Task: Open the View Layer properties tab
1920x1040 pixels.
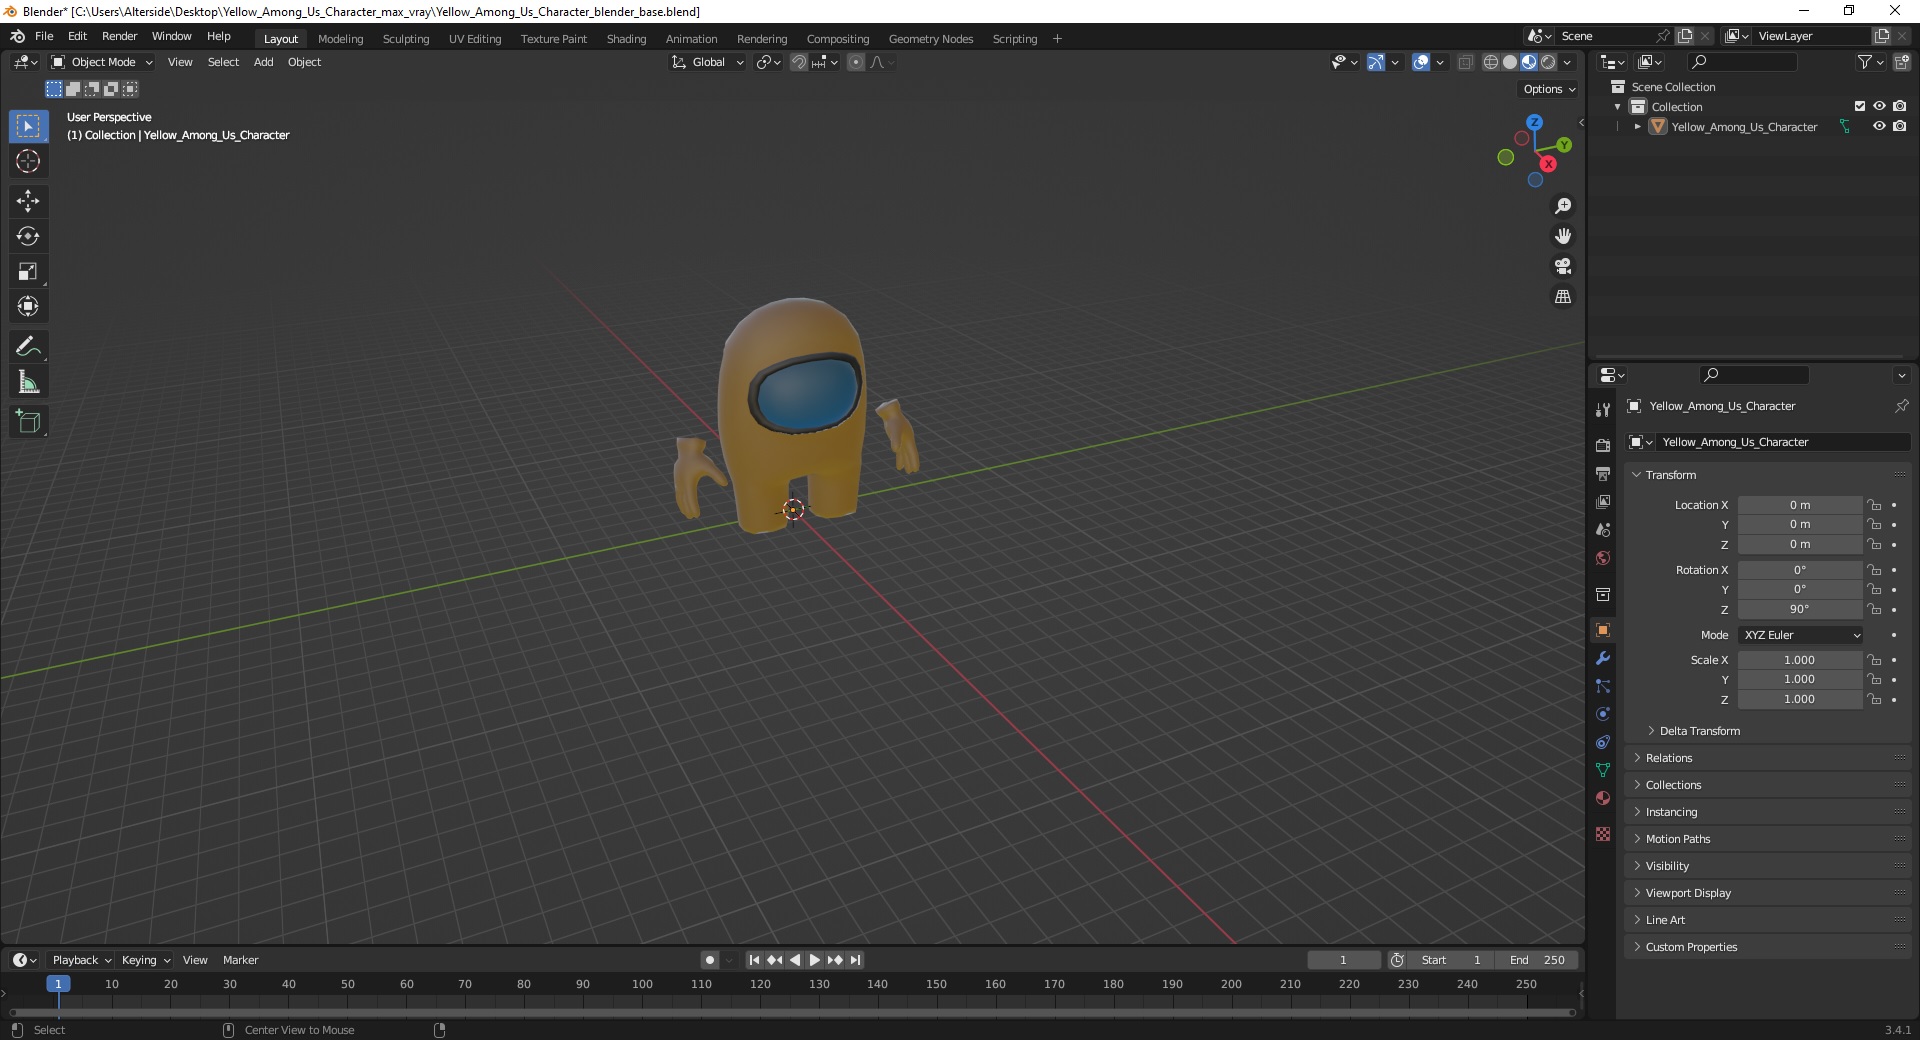Action: click(x=1603, y=501)
